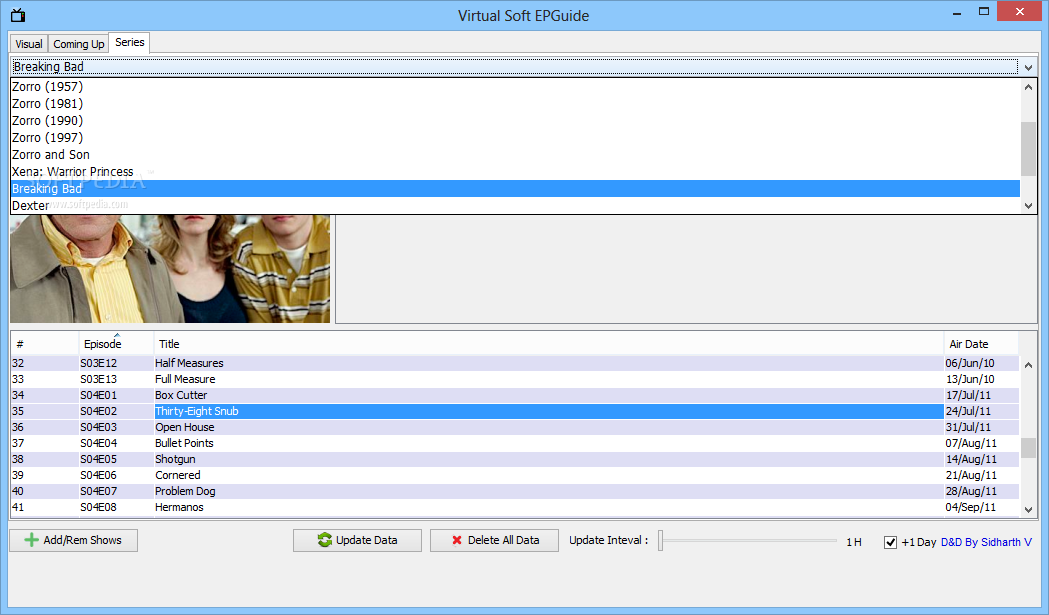This screenshot has height=615, width=1049.
Task: Click the 1 H interval value
Action: [x=854, y=542]
